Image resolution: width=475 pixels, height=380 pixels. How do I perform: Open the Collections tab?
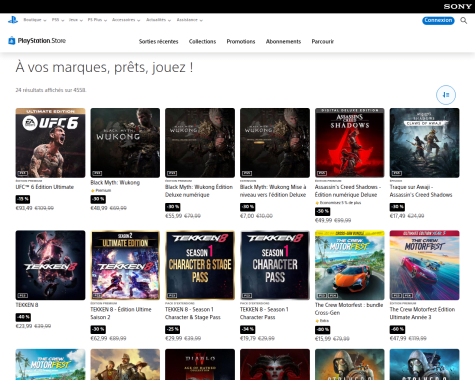point(202,42)
